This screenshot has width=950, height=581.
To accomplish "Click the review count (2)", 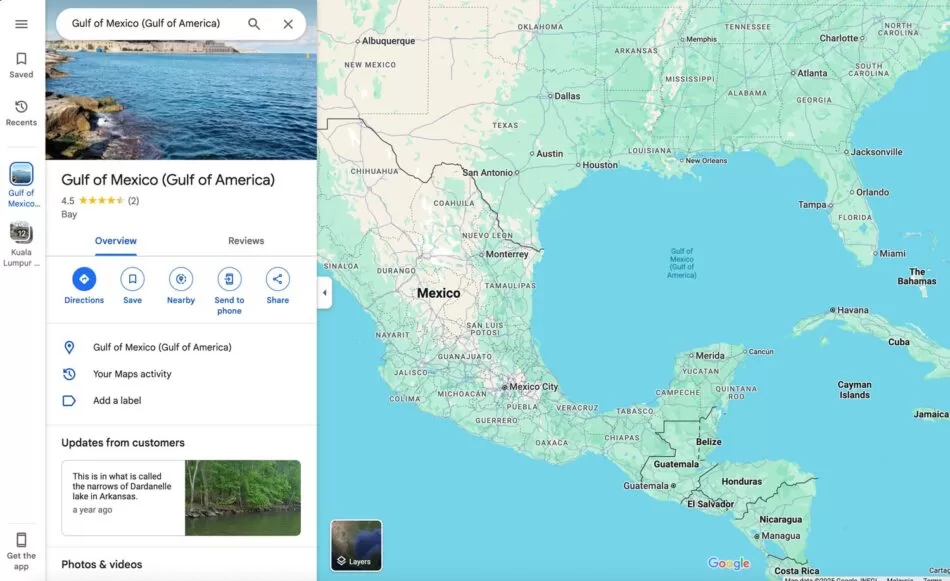I will 133,201.
